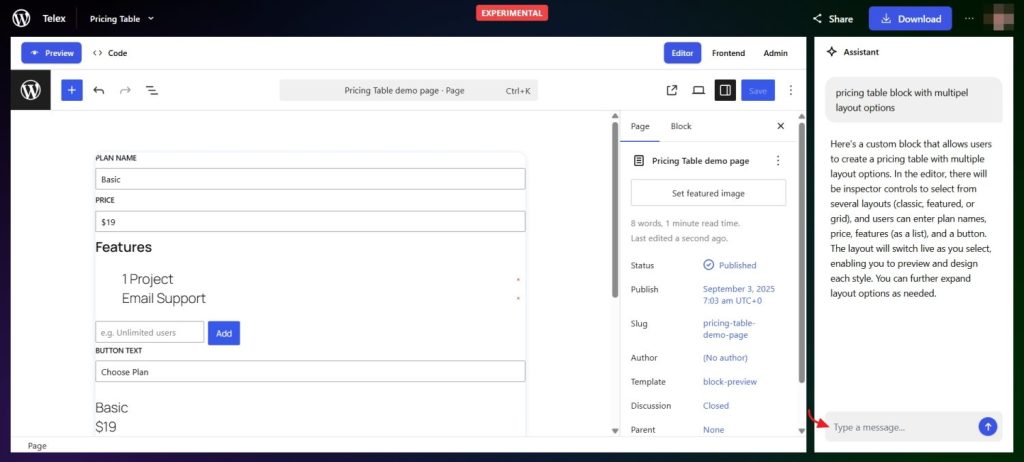This screenshot has width=1024, height=462.
Task: Click the Download button
Action: (x=910, y=18)
